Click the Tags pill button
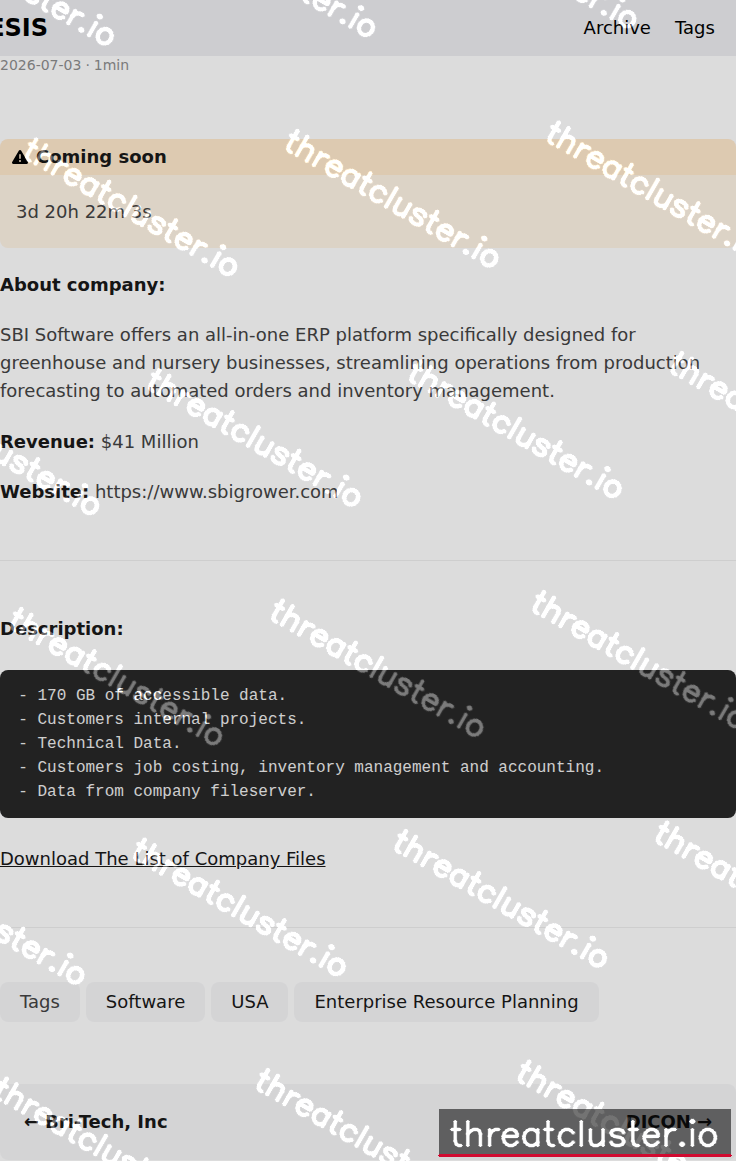This screenshot has width=736, height=1161. (39, 1002)
